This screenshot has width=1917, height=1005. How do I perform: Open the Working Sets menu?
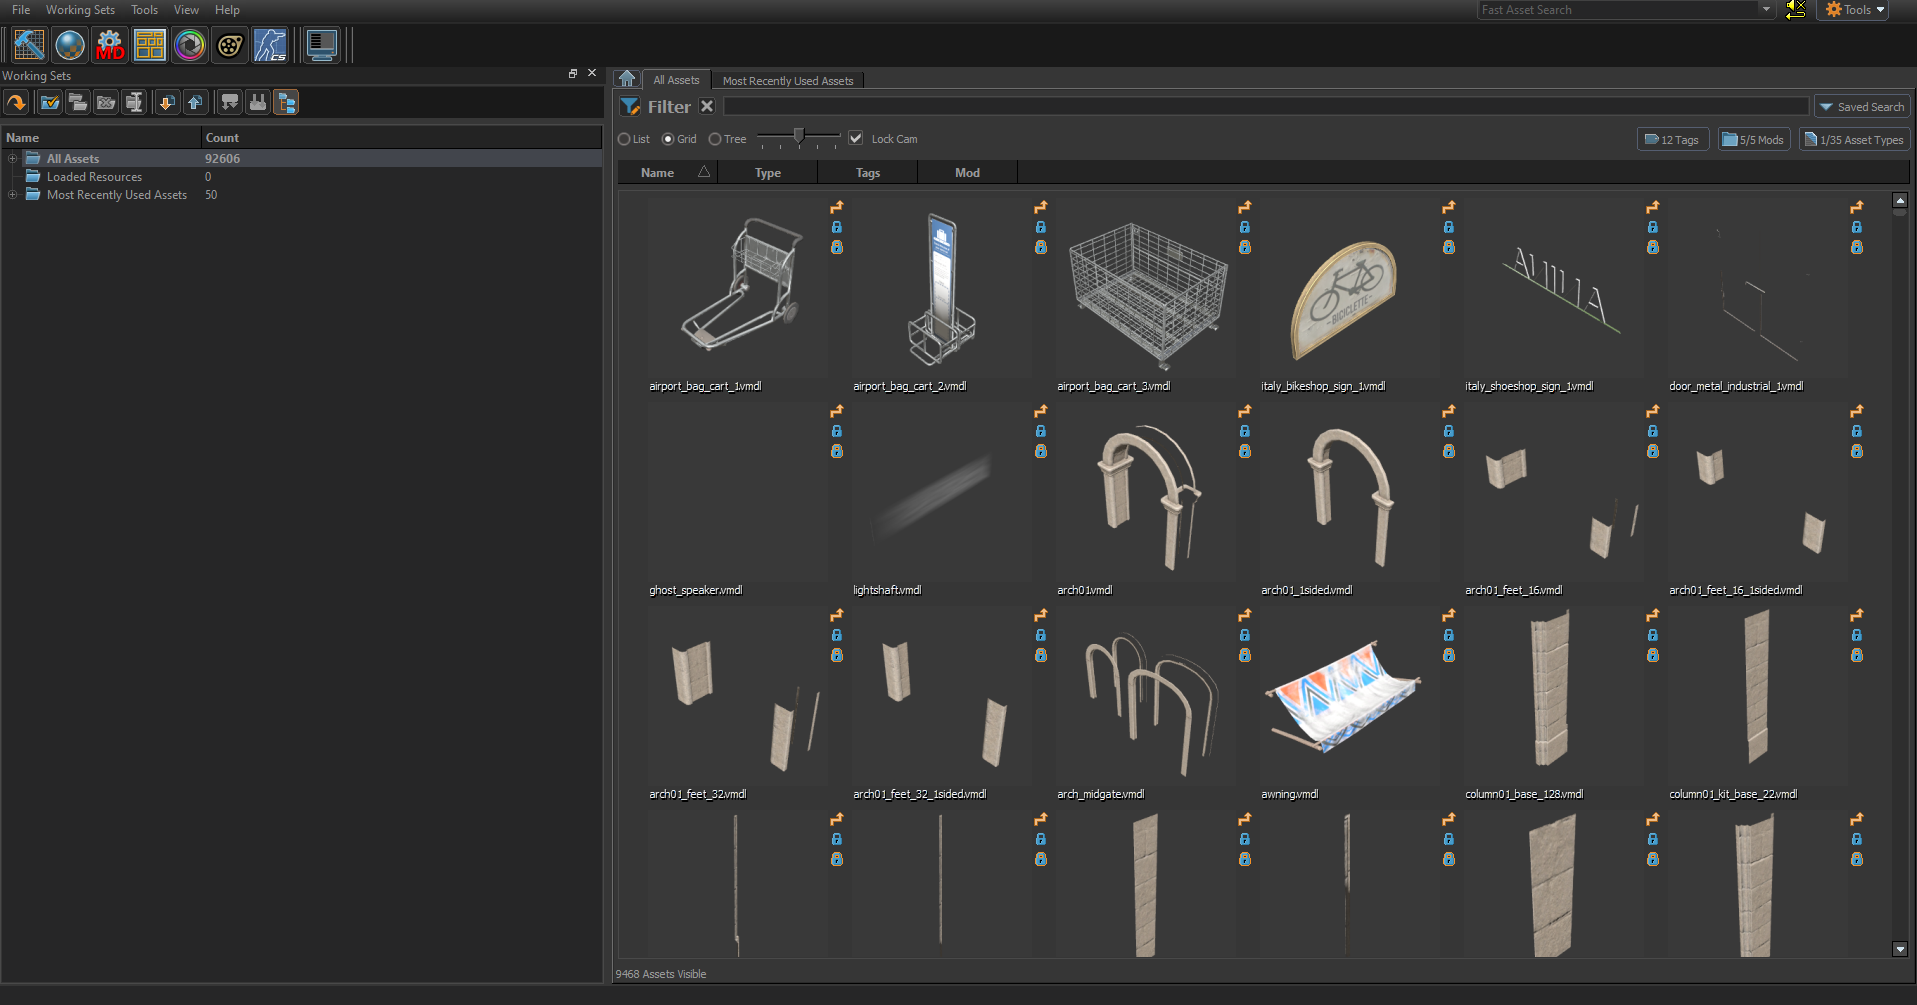point(80,10)
